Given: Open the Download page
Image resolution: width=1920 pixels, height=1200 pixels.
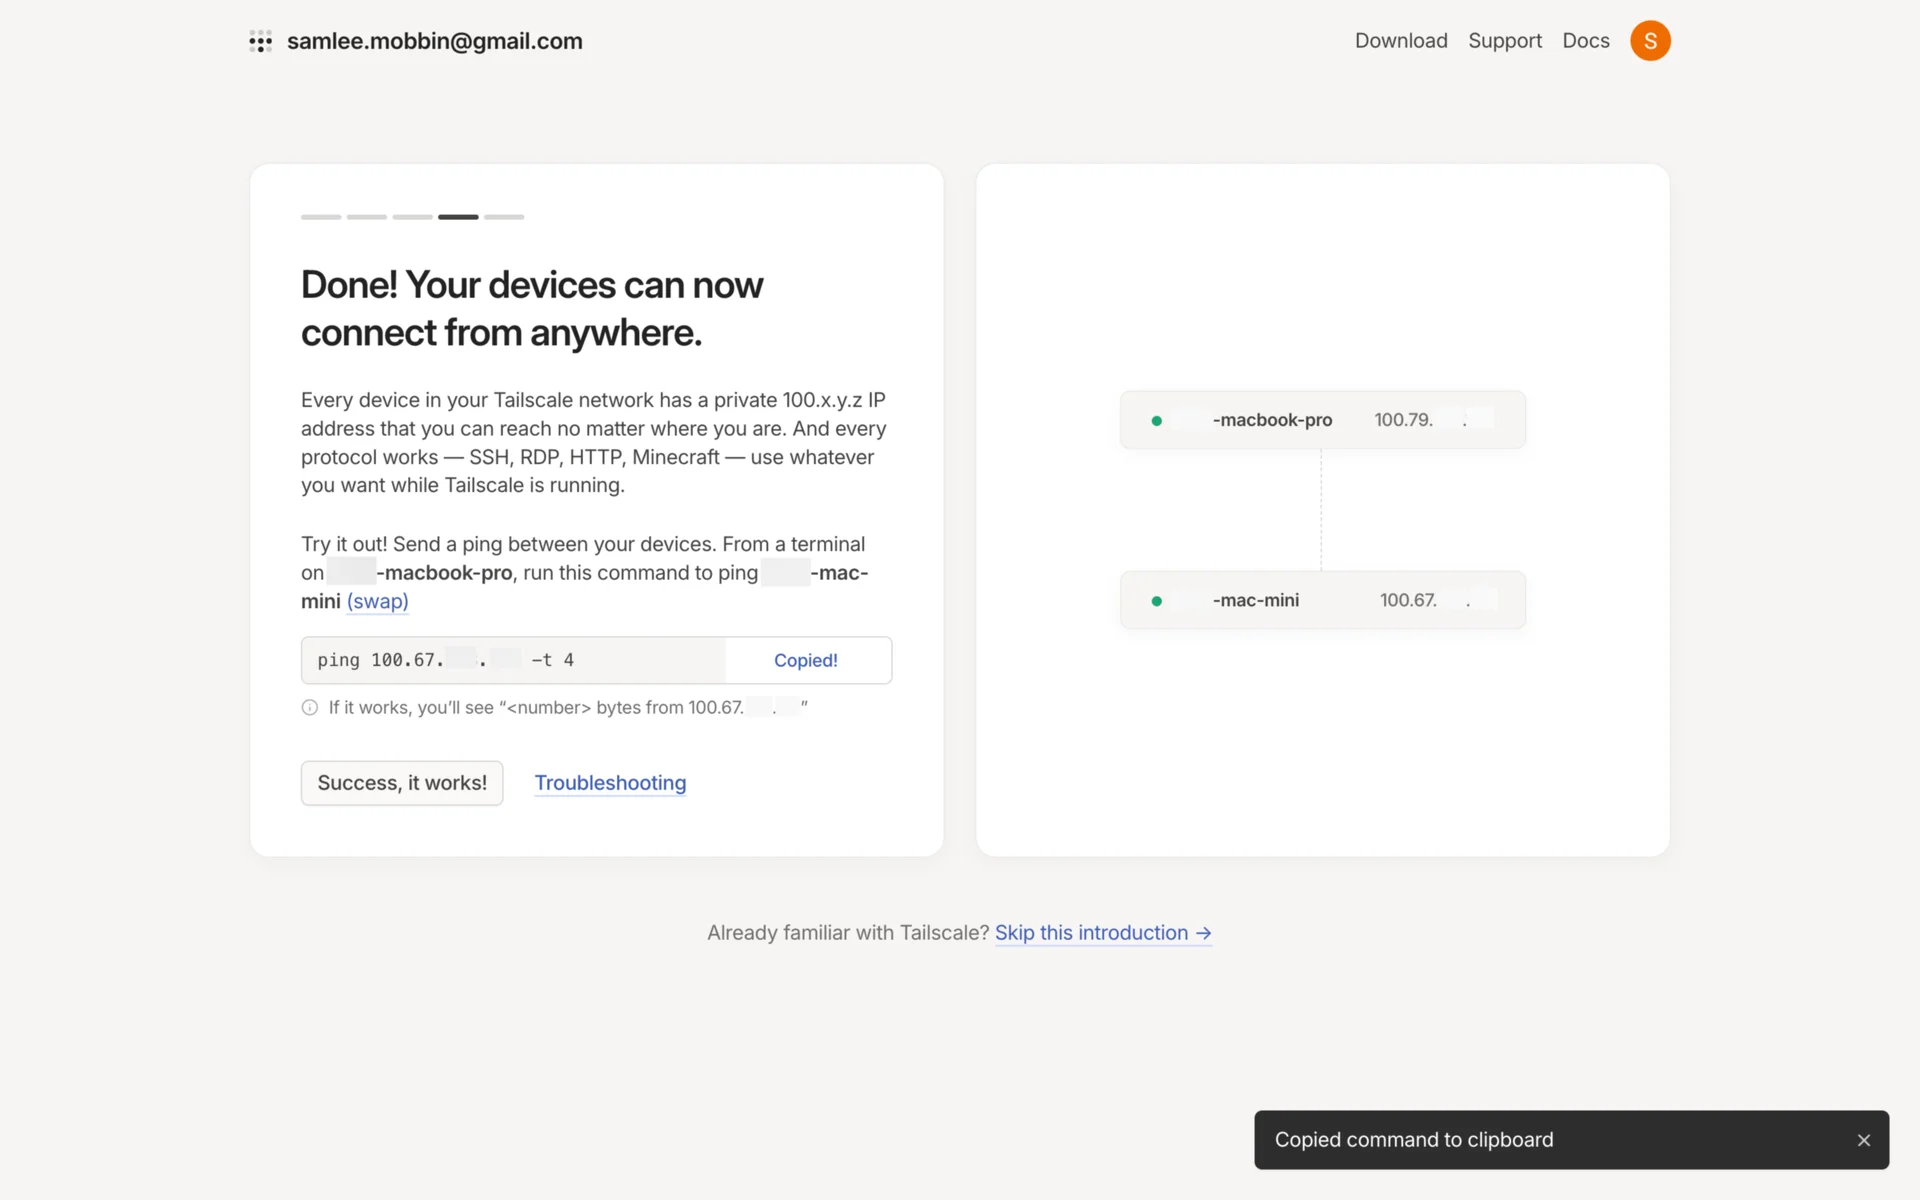Looking at the screenshot, I should 1400,41.
